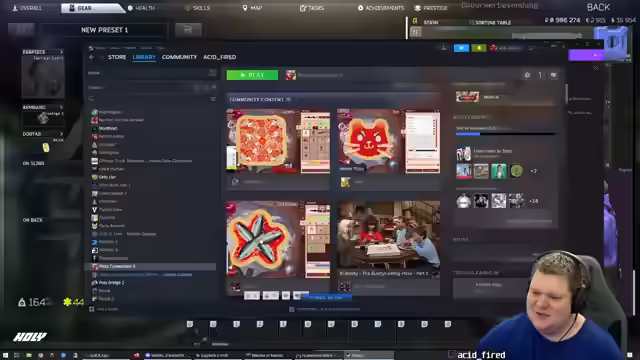Open the red cat pizza screenshot thumbnail
The width and height of the screenshot is (640, 360).
pos(389,141)
